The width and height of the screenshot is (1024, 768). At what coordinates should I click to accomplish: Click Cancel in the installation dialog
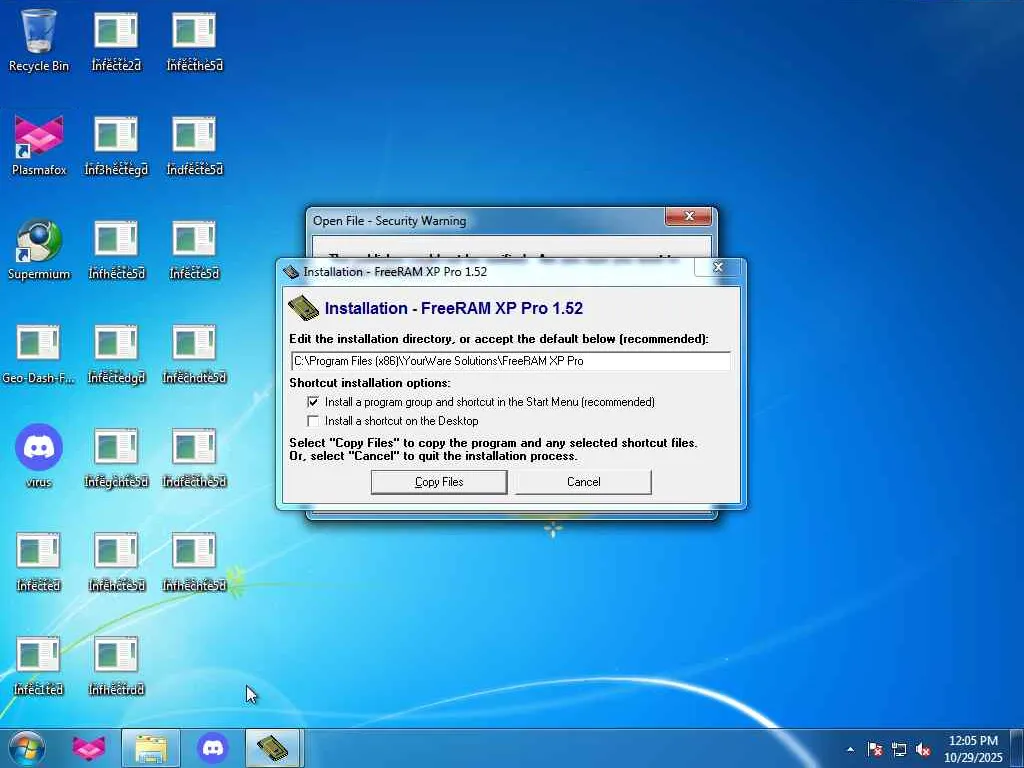(583, 482)
